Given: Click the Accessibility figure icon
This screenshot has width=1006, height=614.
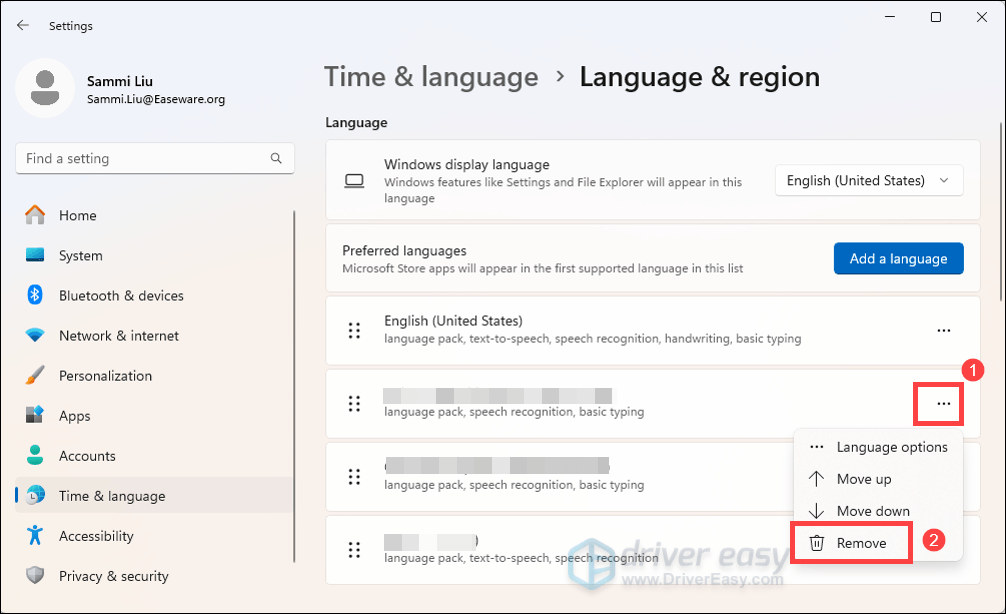Looking at the screenshot, I should point(36,535).
